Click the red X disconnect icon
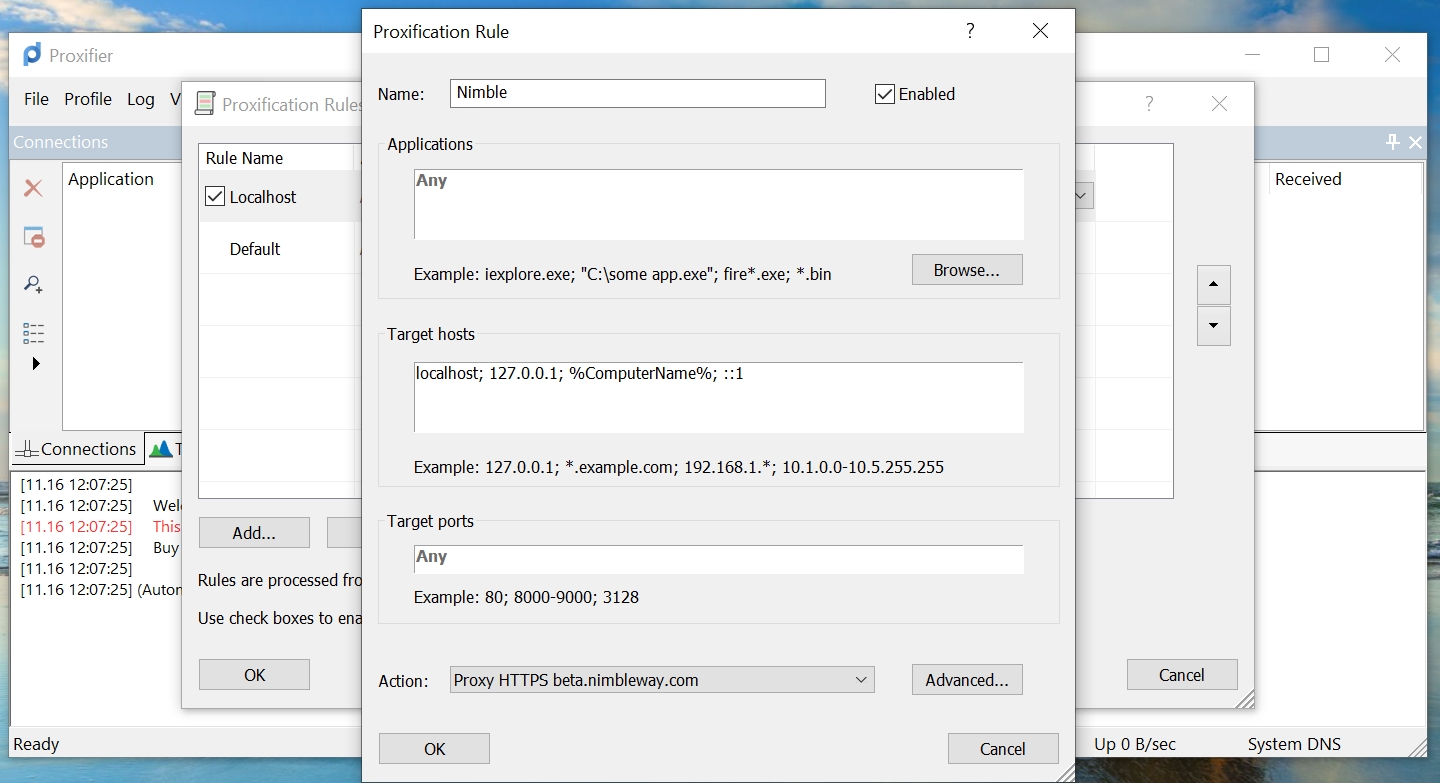 pyautogui.click(x=33, y=188)
